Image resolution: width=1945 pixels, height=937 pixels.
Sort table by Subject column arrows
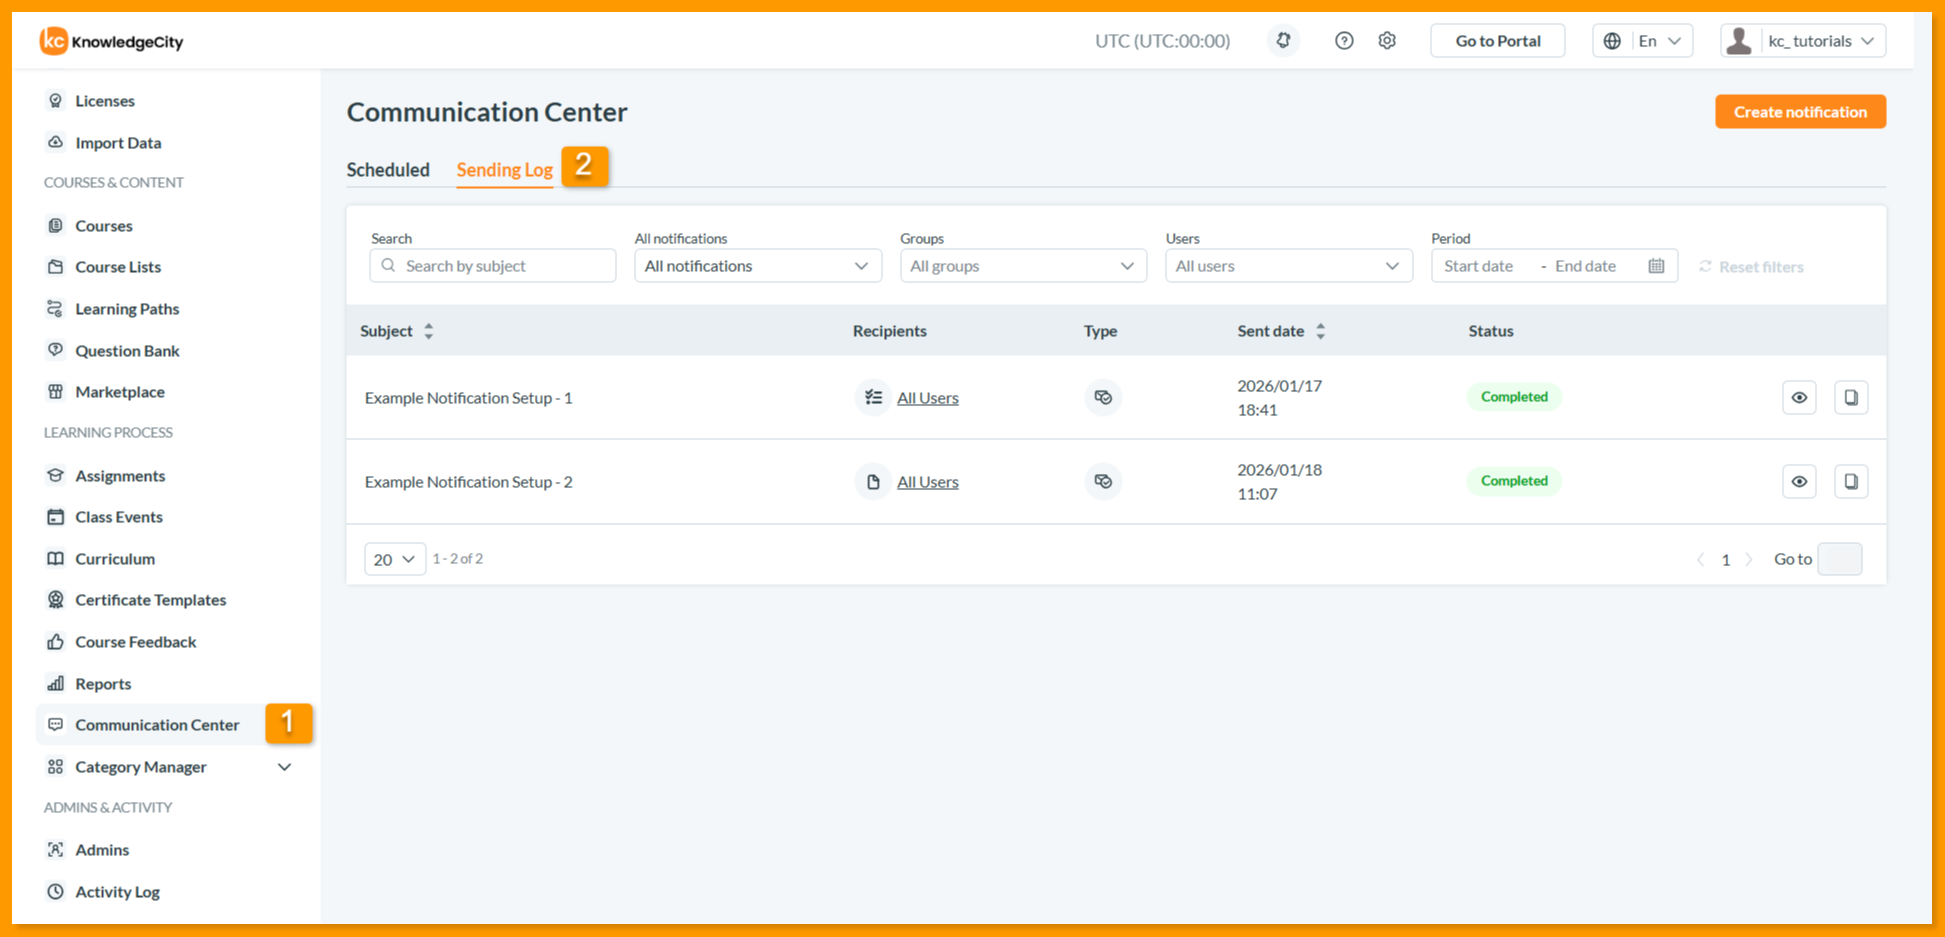coord(429,331)
